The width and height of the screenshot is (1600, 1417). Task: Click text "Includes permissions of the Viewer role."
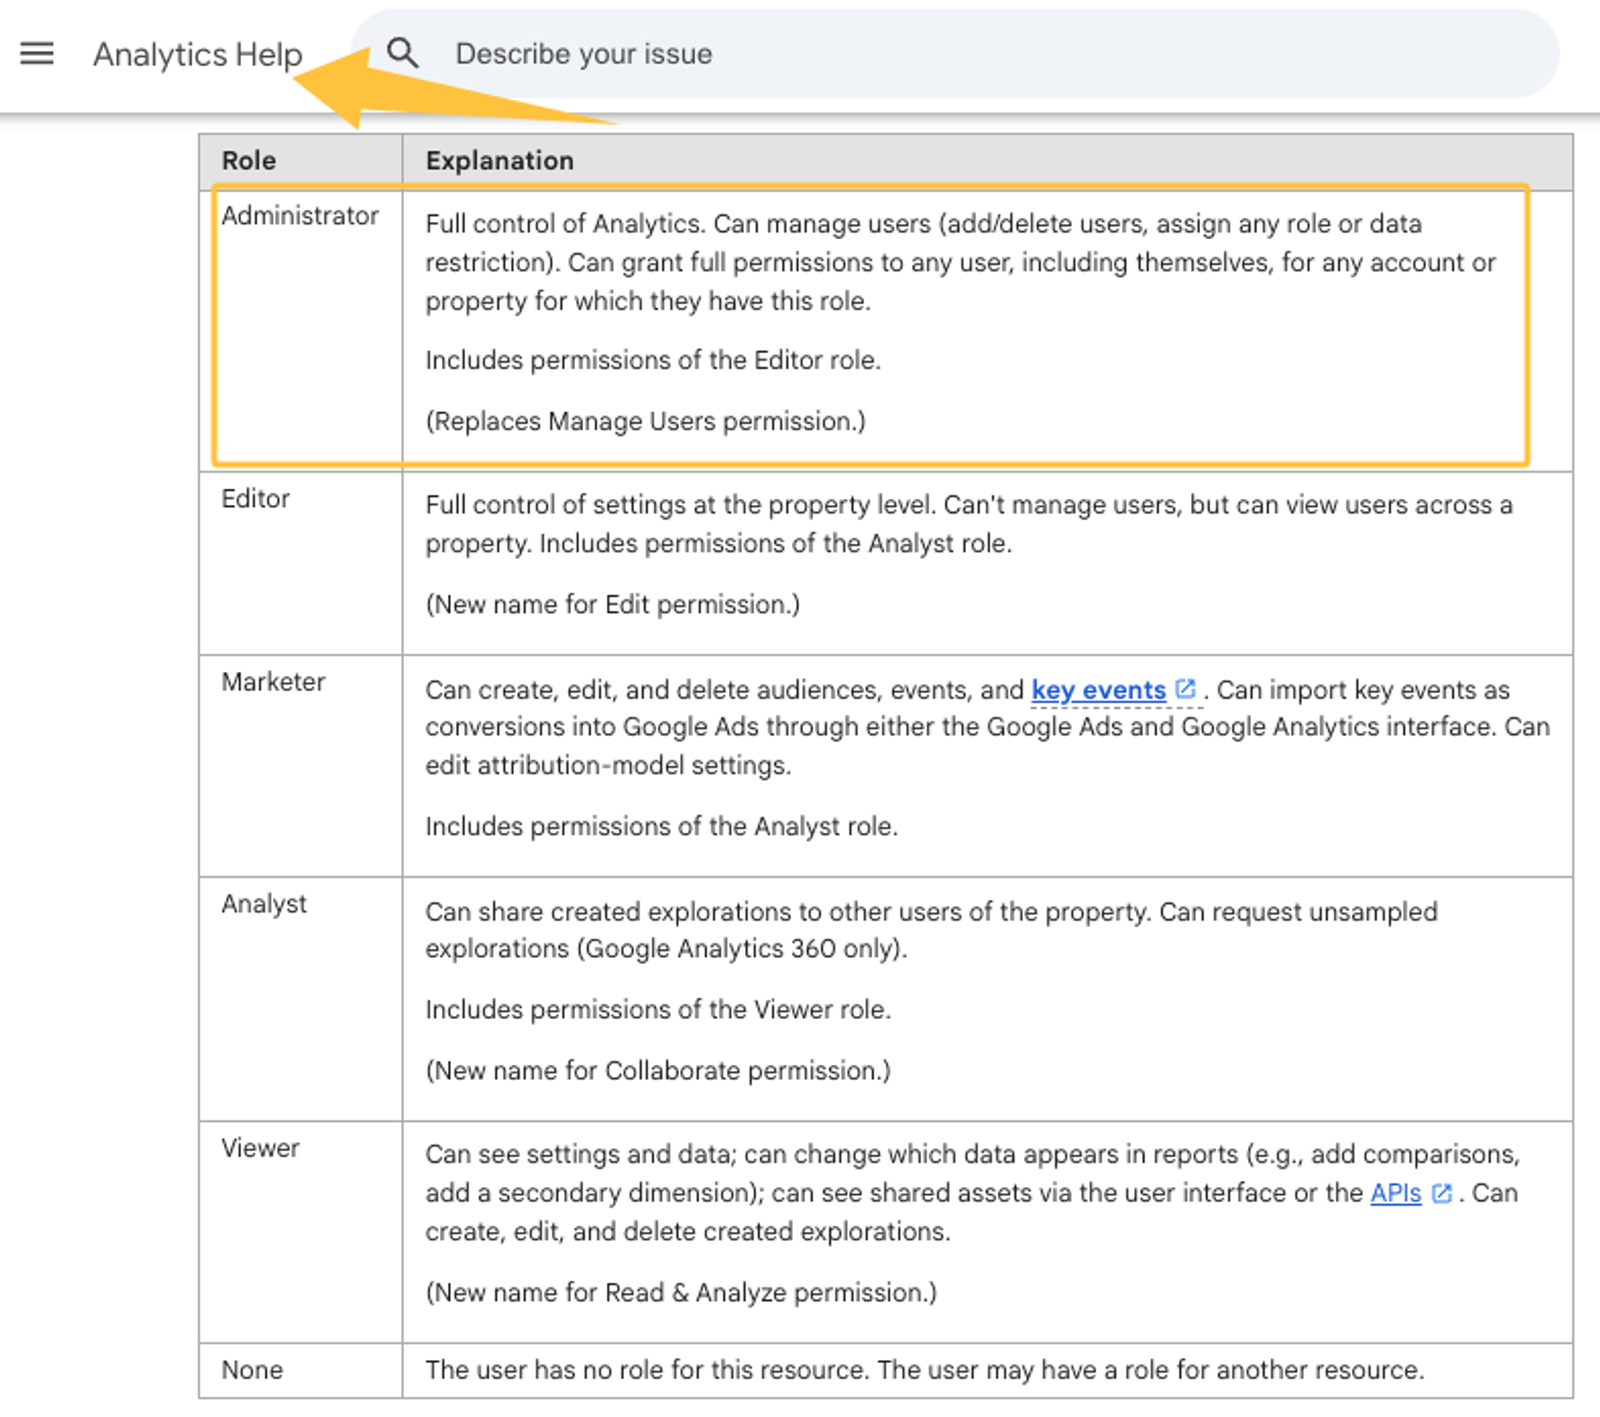658,1009
